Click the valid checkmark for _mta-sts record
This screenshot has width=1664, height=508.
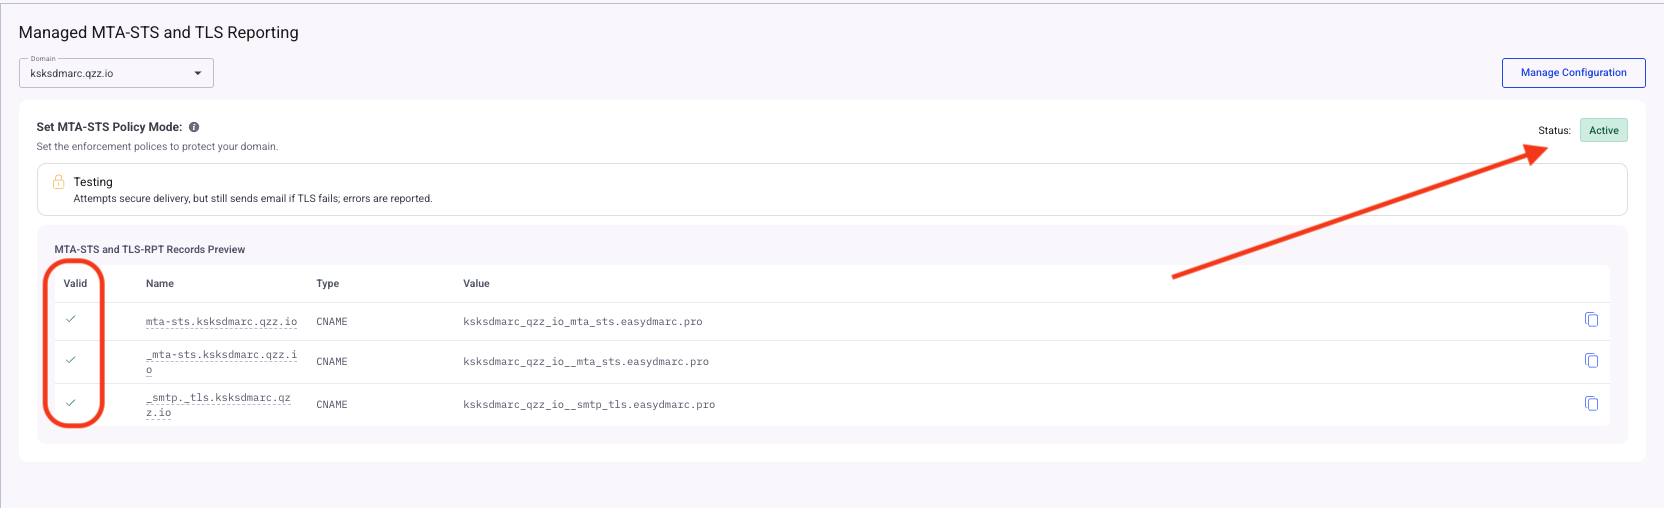coord(71,359)
